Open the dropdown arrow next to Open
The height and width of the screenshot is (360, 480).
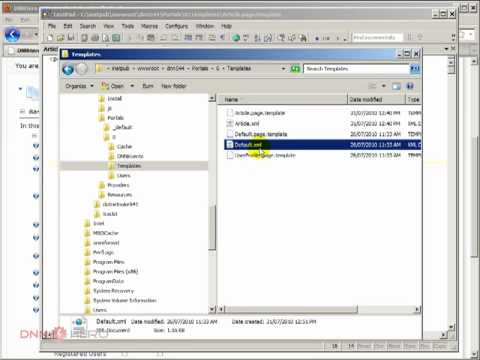point(132,86)
